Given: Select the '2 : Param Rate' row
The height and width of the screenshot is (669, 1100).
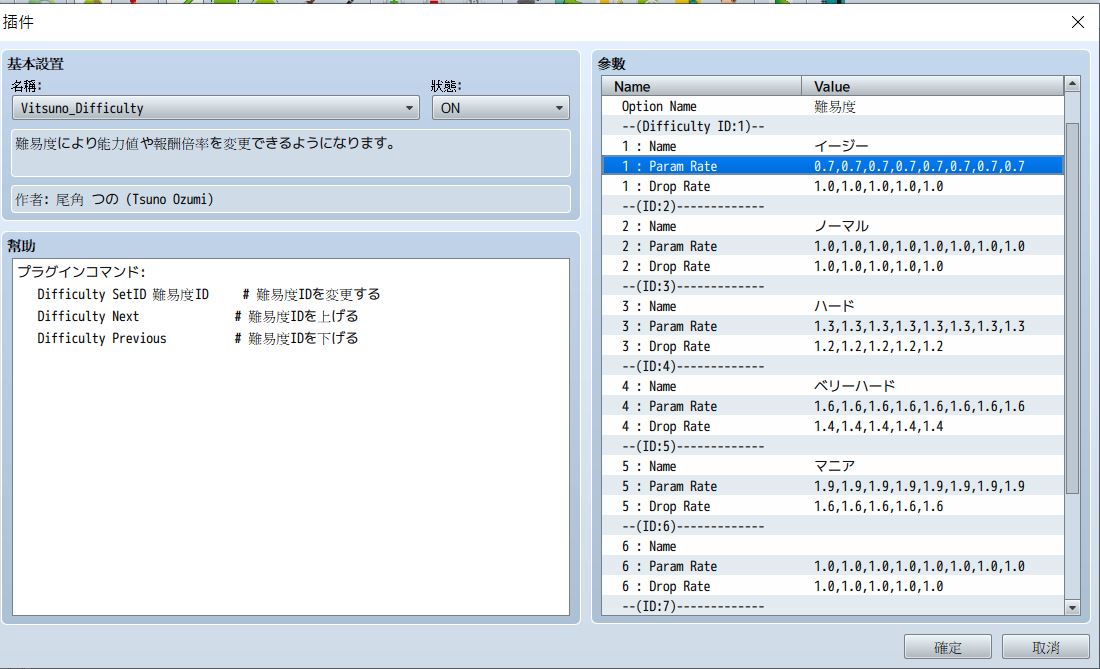Looking at the screenshot, I should point(833,246).
